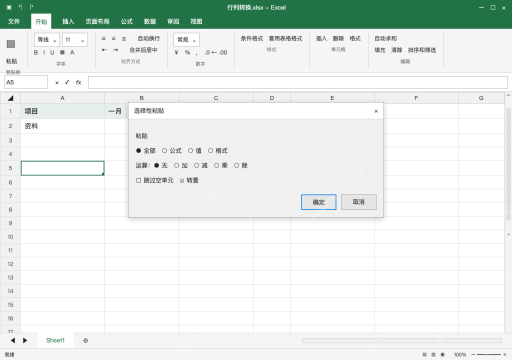Click the font color A icon
This screenshot has width=512, height=360.
pyautogui.click(x=72, y=52)
